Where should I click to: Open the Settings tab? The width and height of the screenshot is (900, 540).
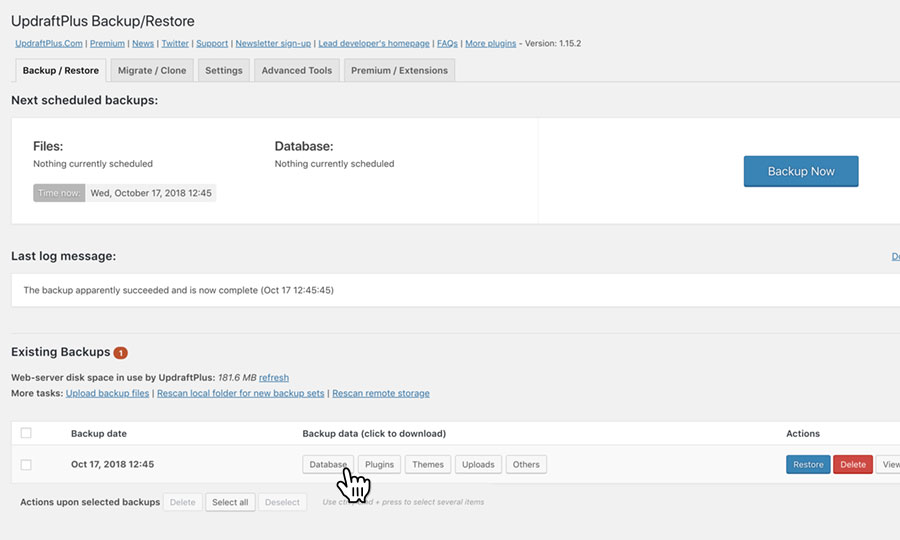coord(224,71)
